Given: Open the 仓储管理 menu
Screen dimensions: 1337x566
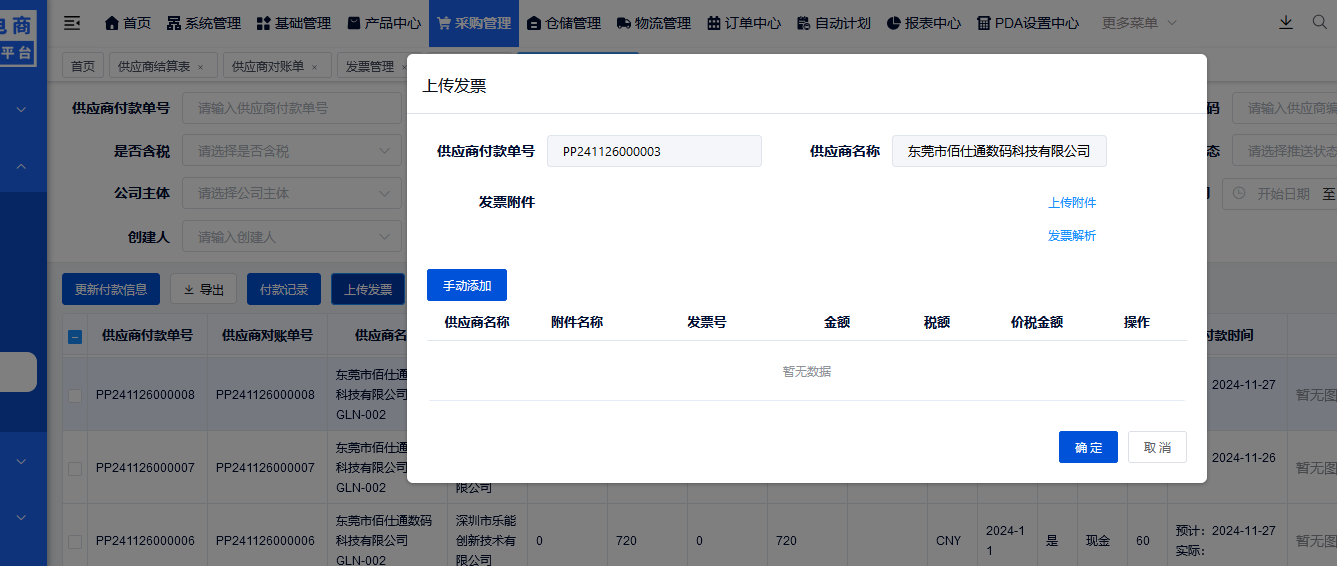Looking at the screenshot, I should point(564,23).
